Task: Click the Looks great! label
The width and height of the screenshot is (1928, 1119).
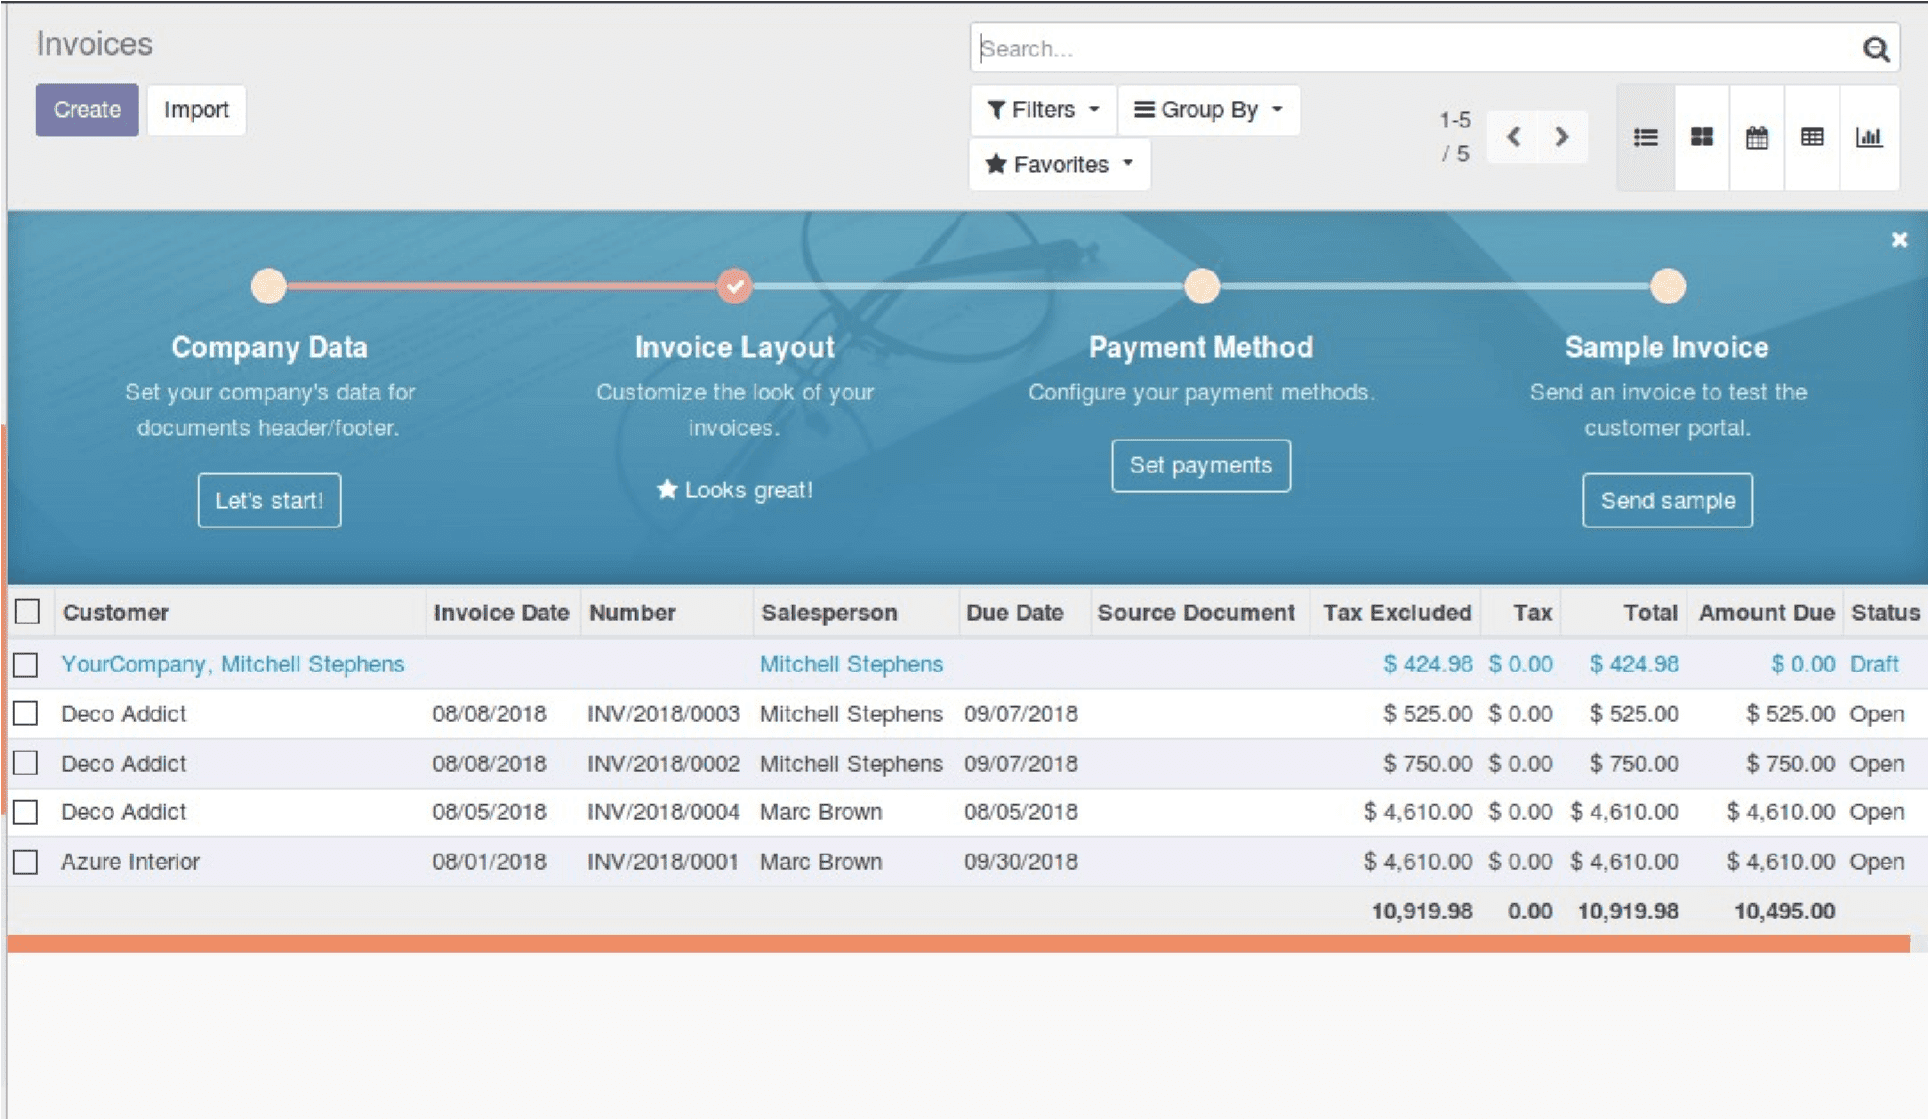Action: 735,490
